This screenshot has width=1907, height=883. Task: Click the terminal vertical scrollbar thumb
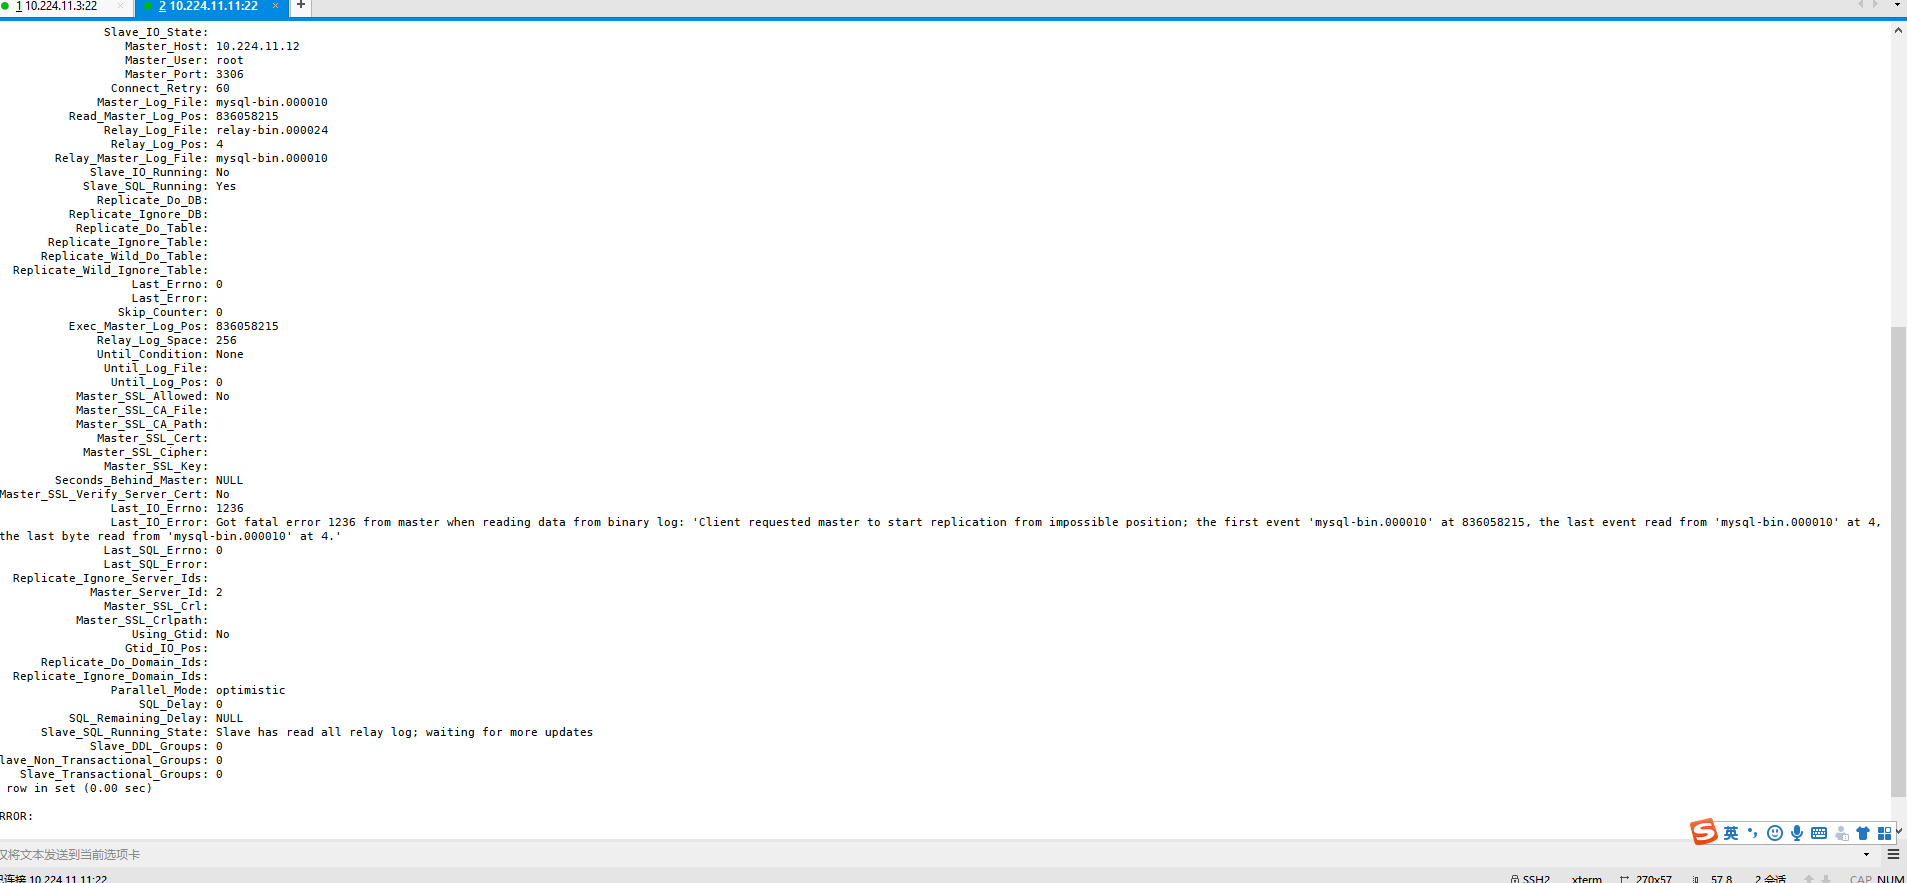click(1898, 560)
